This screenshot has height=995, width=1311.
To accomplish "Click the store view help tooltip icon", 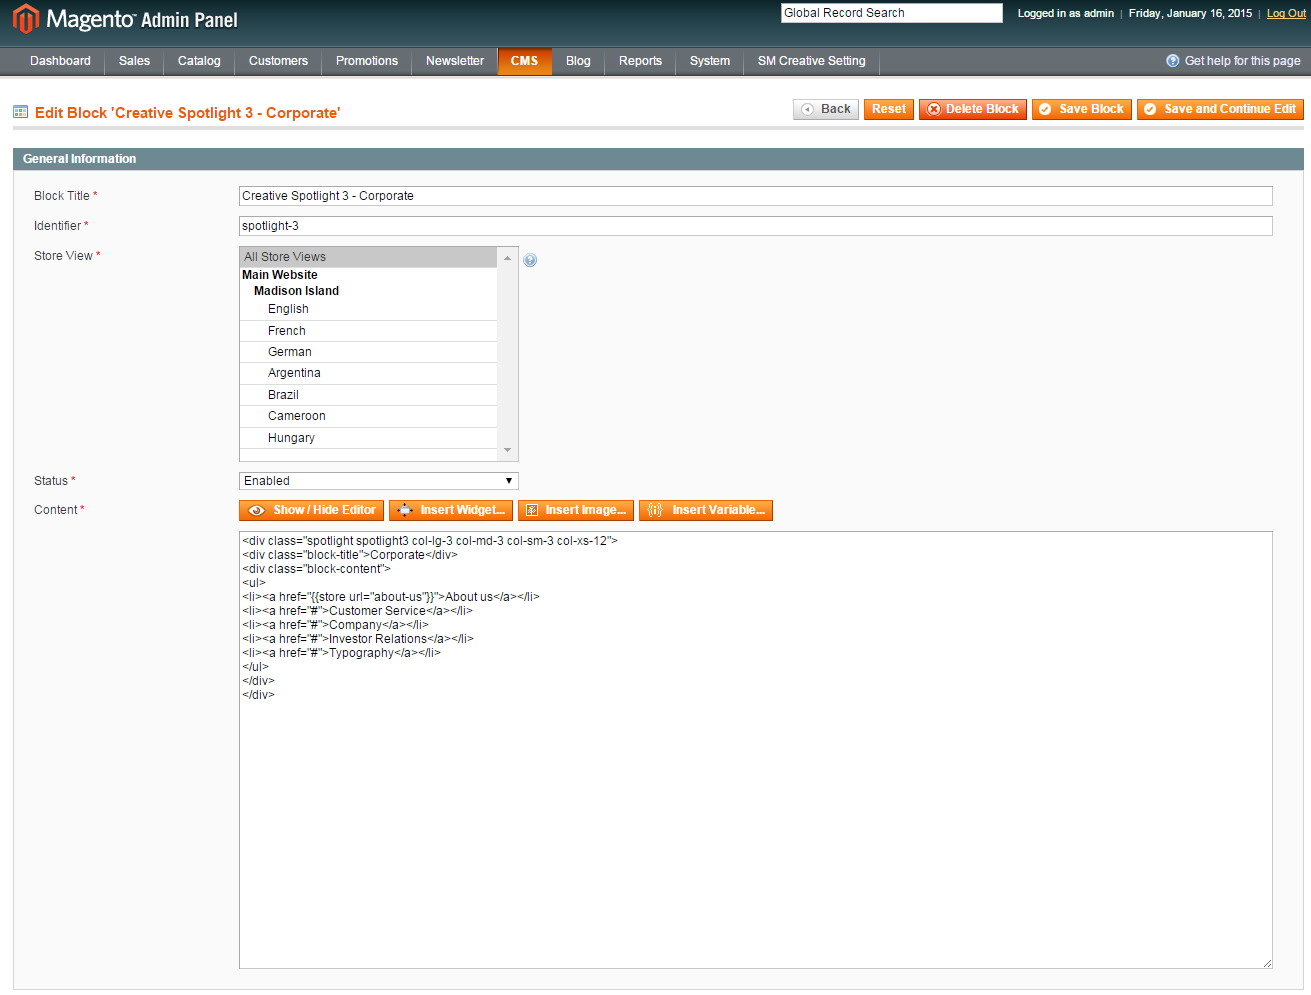I will 530,260.
